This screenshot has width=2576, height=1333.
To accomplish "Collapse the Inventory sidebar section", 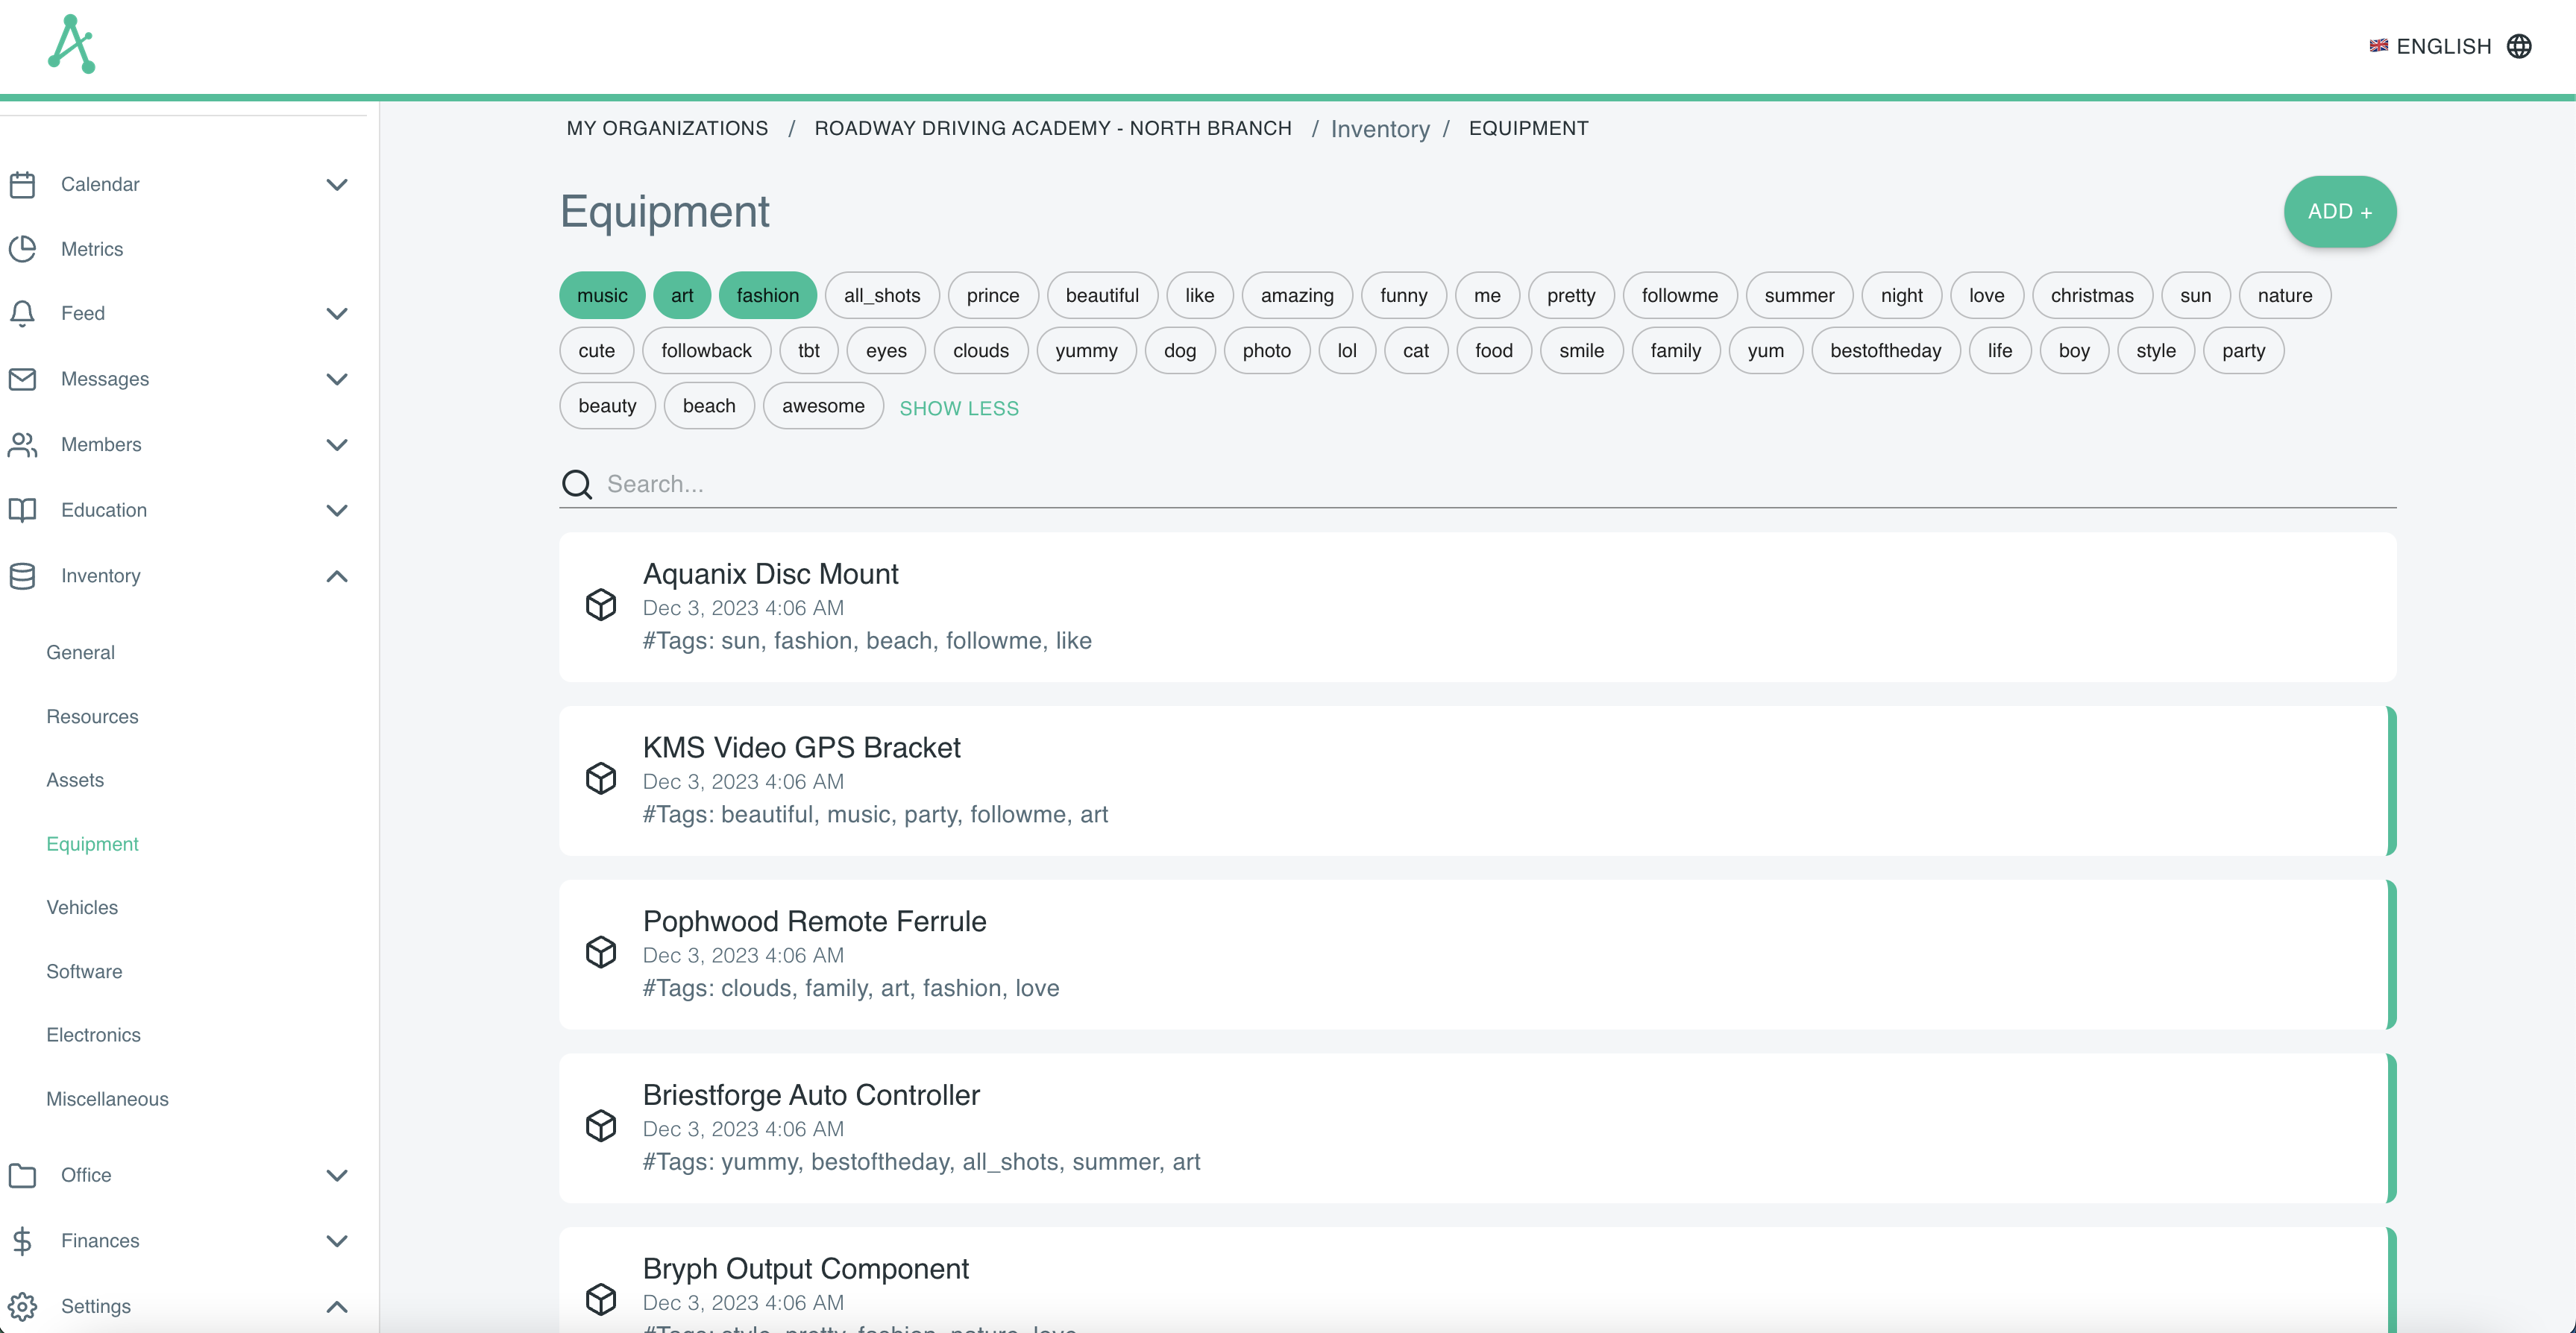I will click(x=337, y=576).
